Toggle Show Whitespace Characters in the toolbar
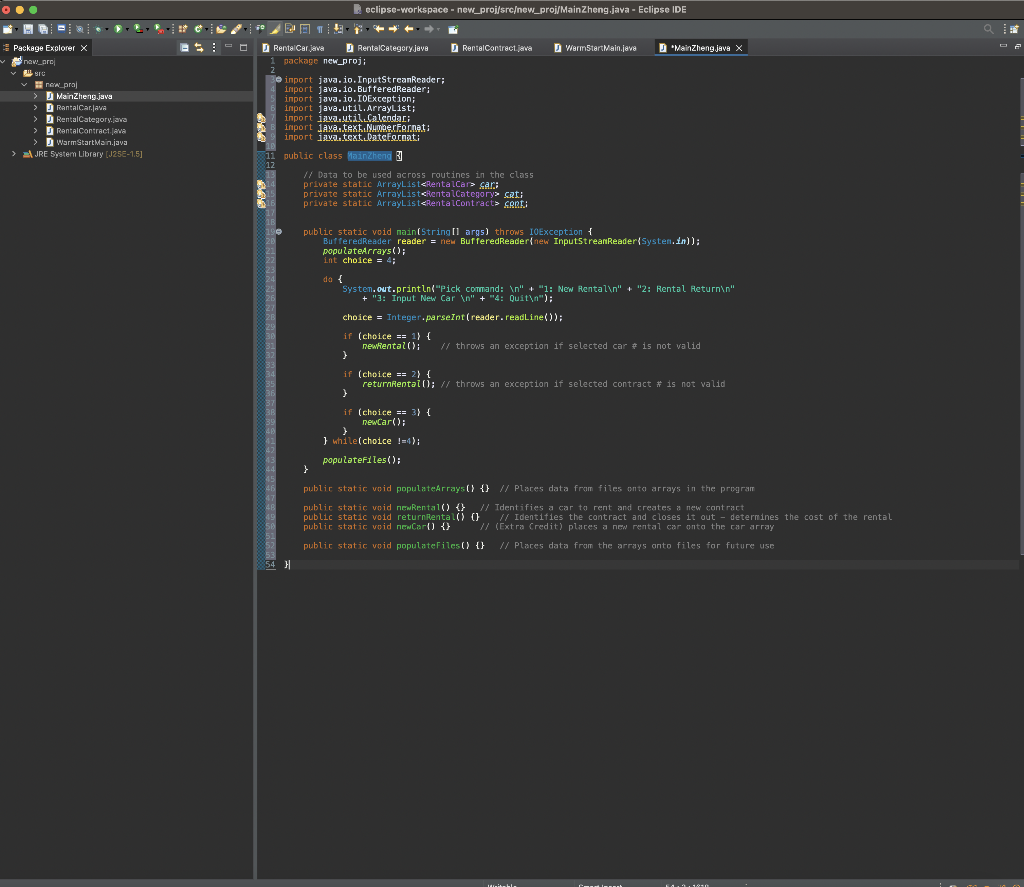The image size is (1024, 887). 320,28
